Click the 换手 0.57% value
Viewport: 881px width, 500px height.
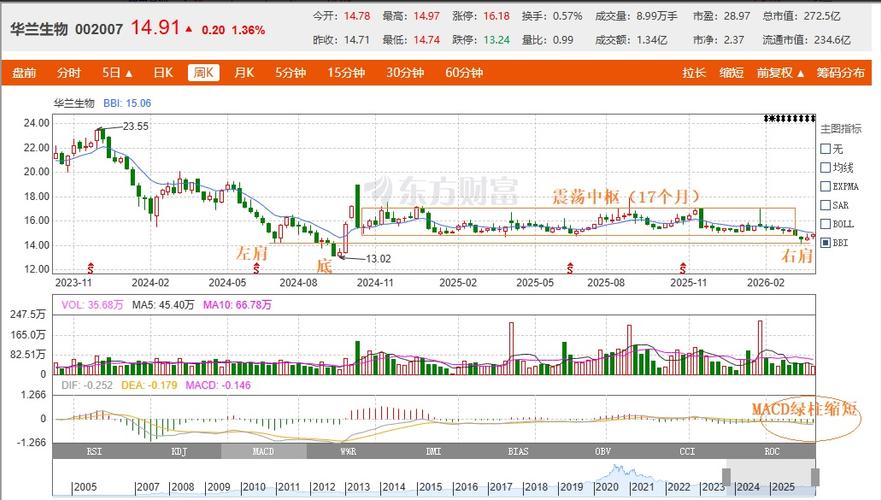567,16
